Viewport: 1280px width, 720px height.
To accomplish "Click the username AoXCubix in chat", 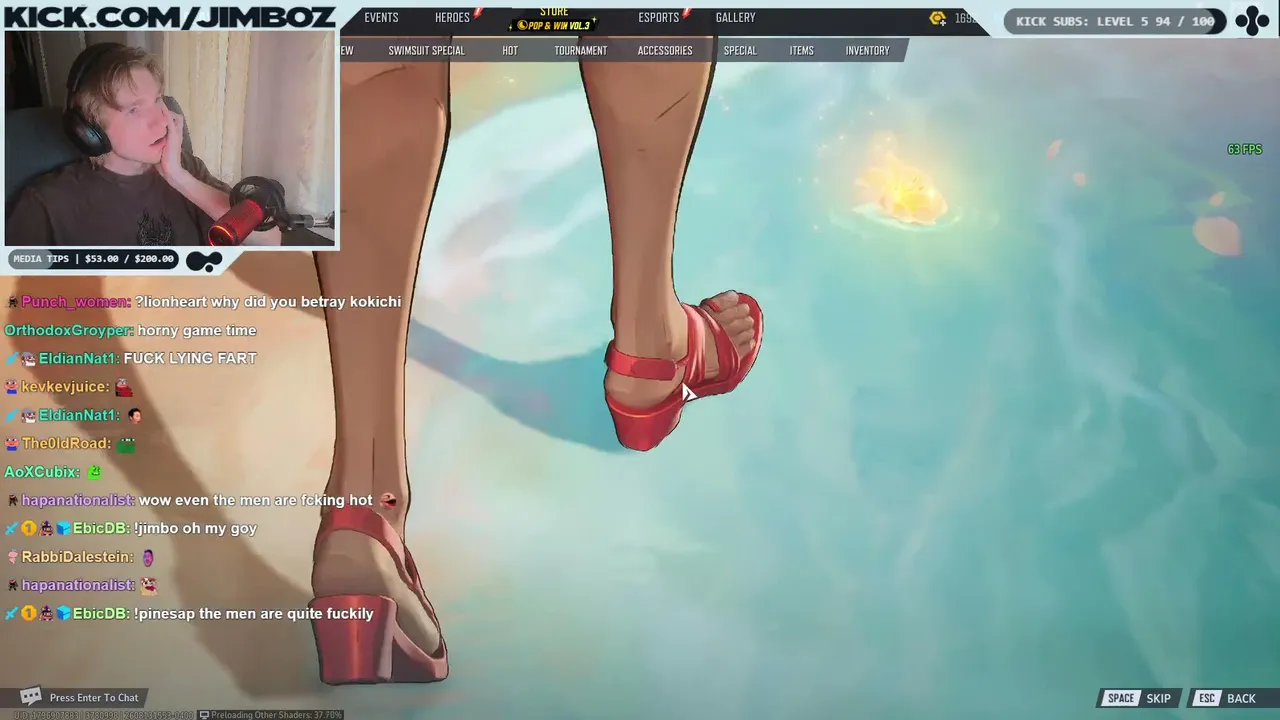I will [x=41, y=472].
